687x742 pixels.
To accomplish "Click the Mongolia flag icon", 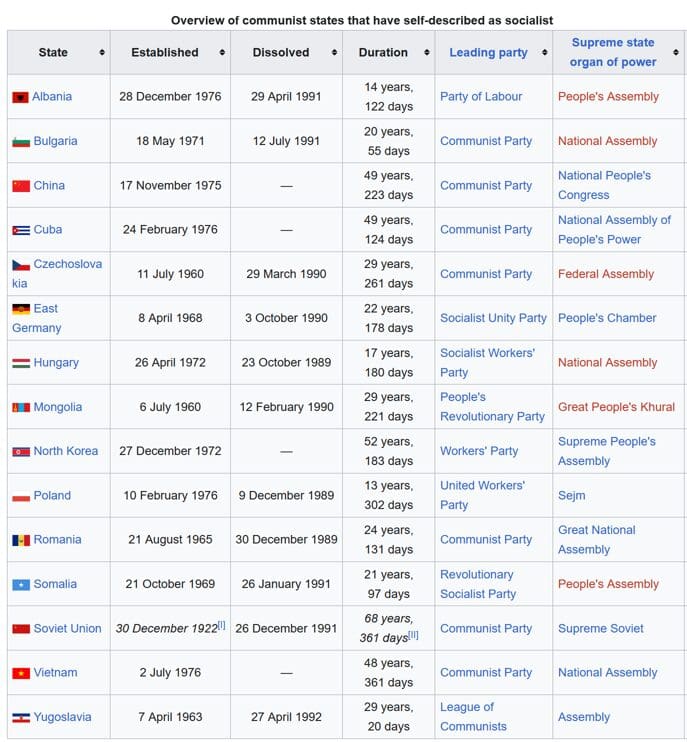I will 20,408.
